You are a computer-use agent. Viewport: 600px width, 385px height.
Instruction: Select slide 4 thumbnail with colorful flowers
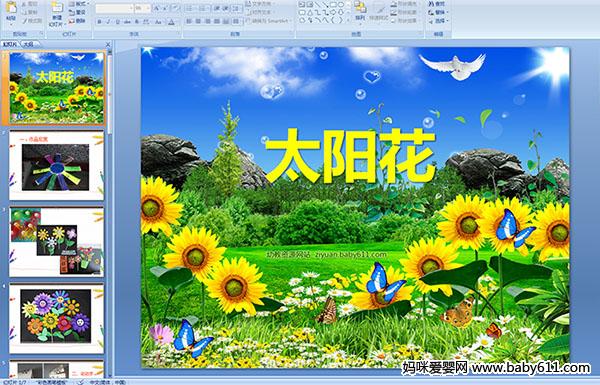[x=57, y=318]
